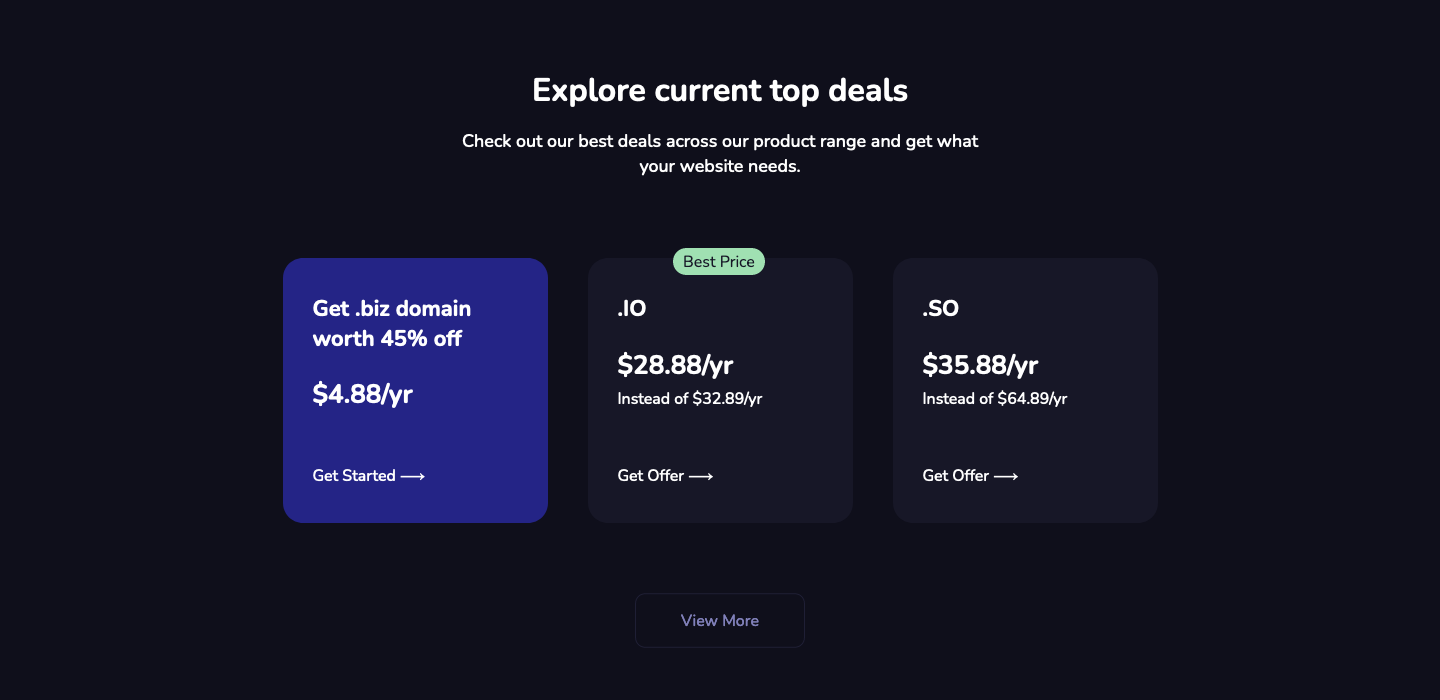
Task: Click the Get Started link
Action: (x=353, y=475)
